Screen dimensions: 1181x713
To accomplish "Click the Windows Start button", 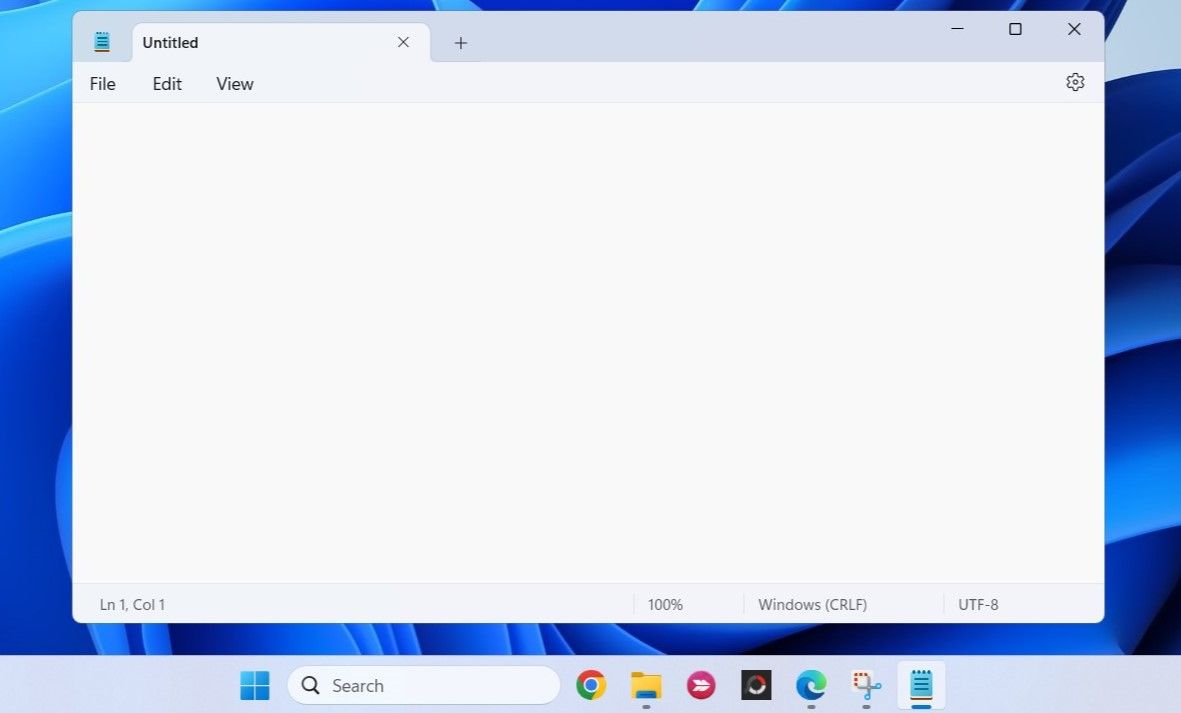I will tap(254, 685).
